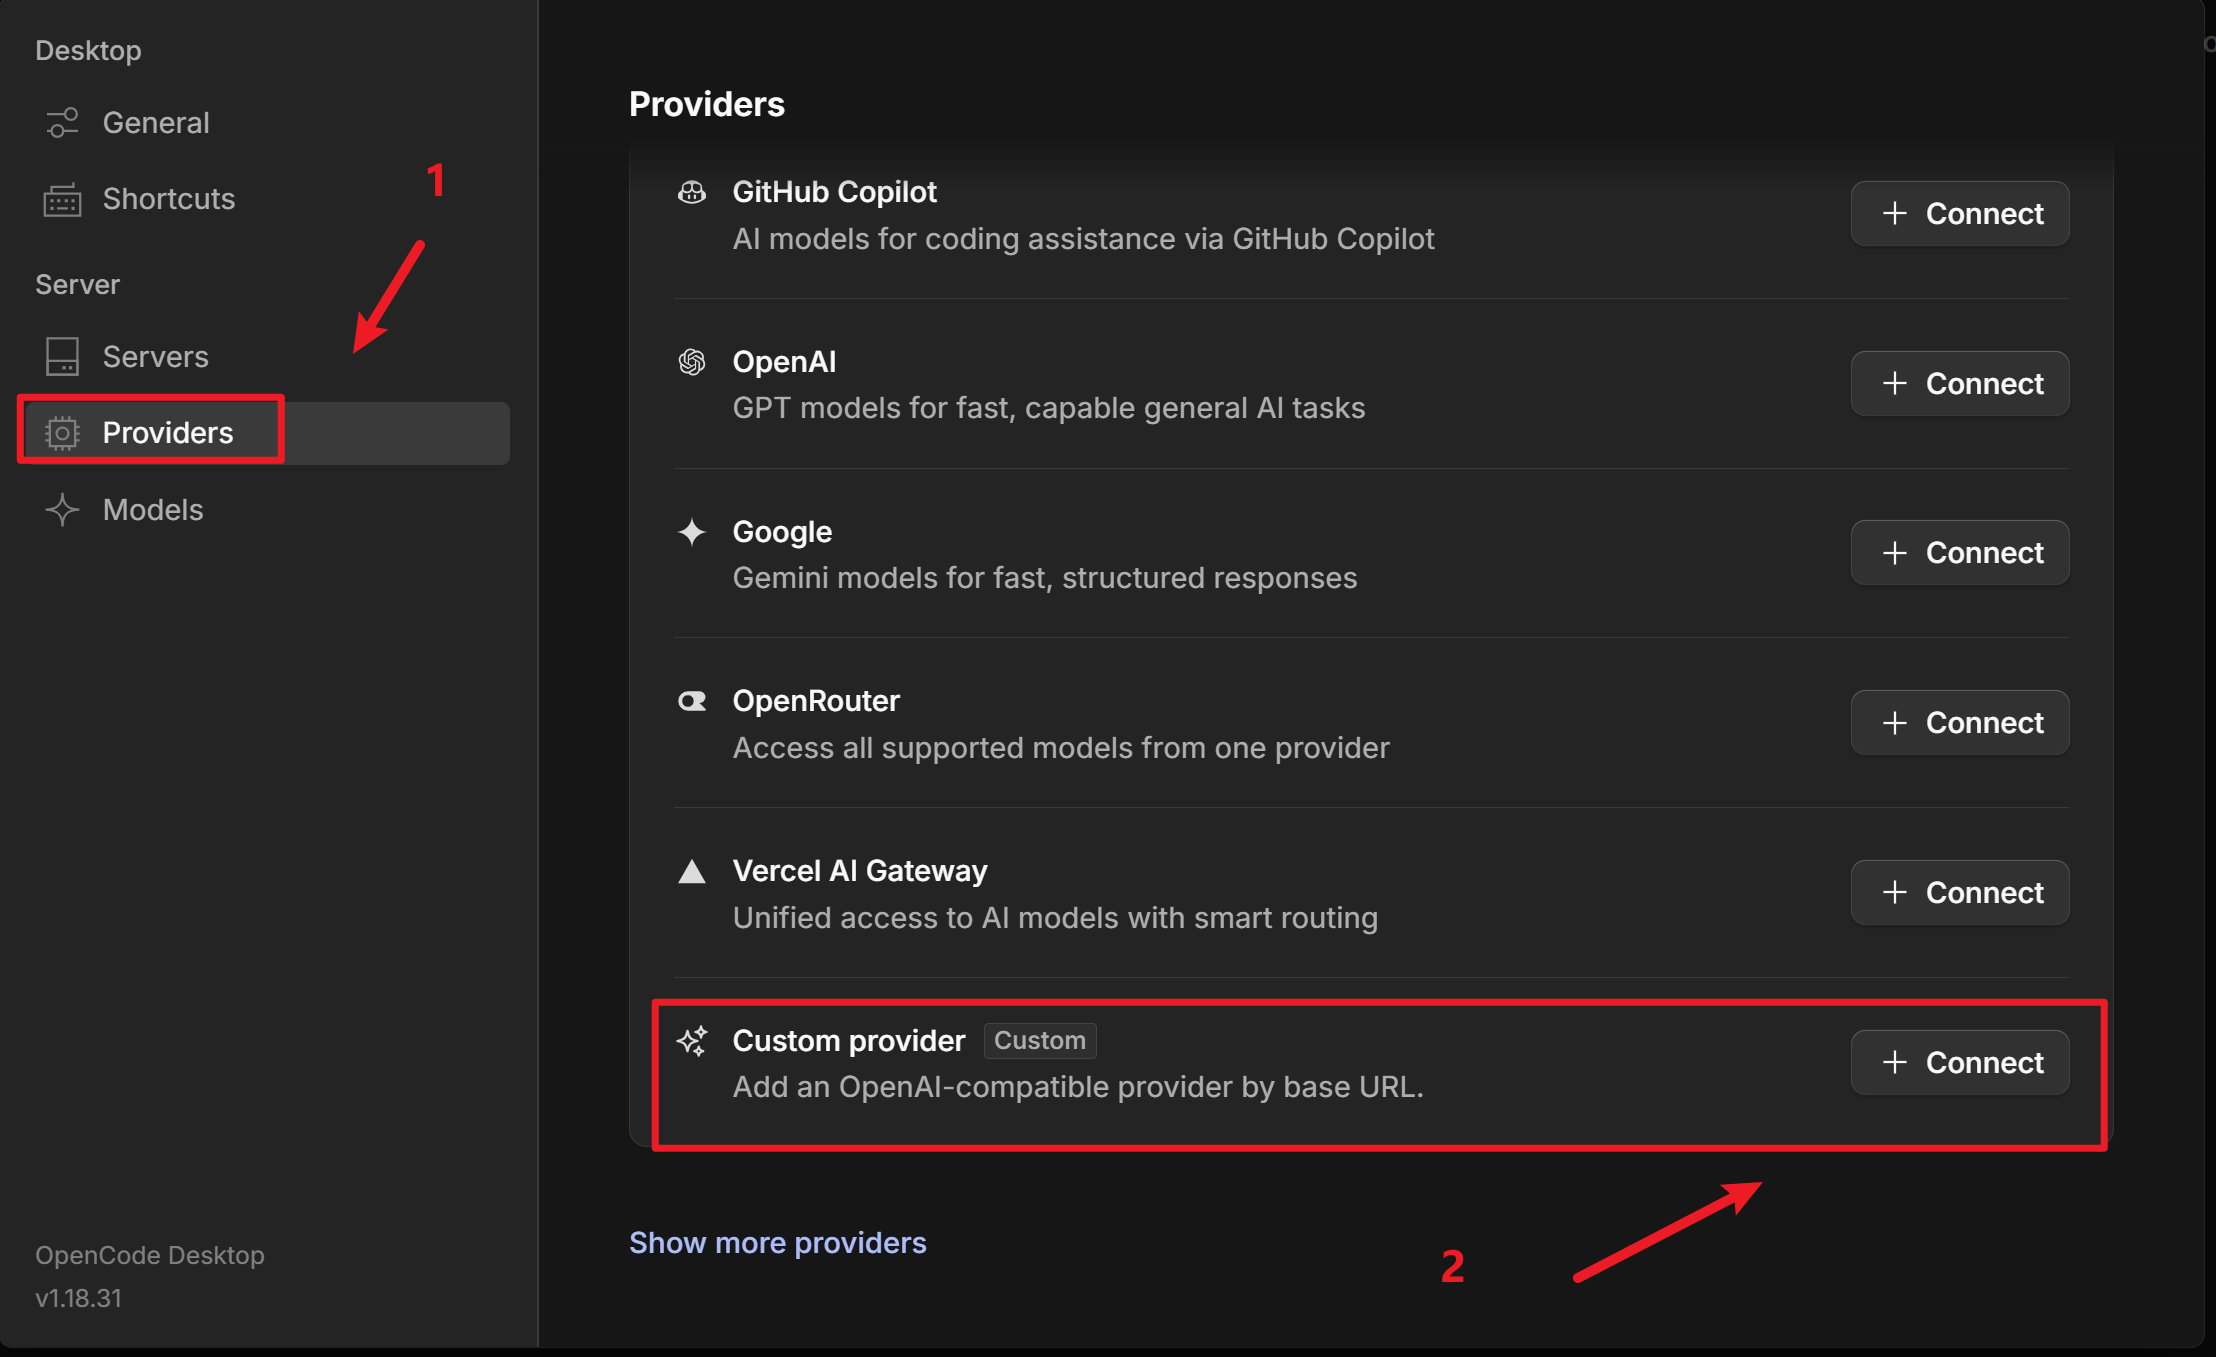Click the Custom provider title text

point(849,1041)
